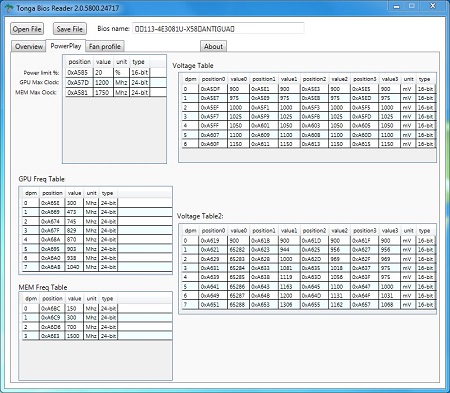Viewport: 450px width, 393px height.
Task: Select MEM Freq value 1500
Action: (74, 336)
